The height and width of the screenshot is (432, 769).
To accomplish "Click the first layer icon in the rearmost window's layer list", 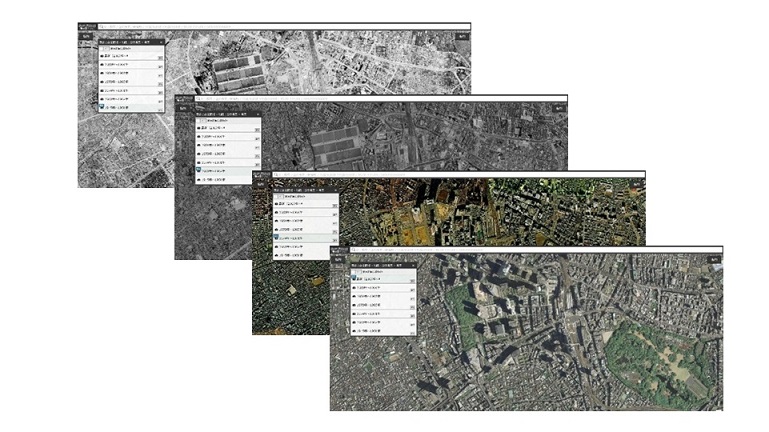I will point(103,56).
